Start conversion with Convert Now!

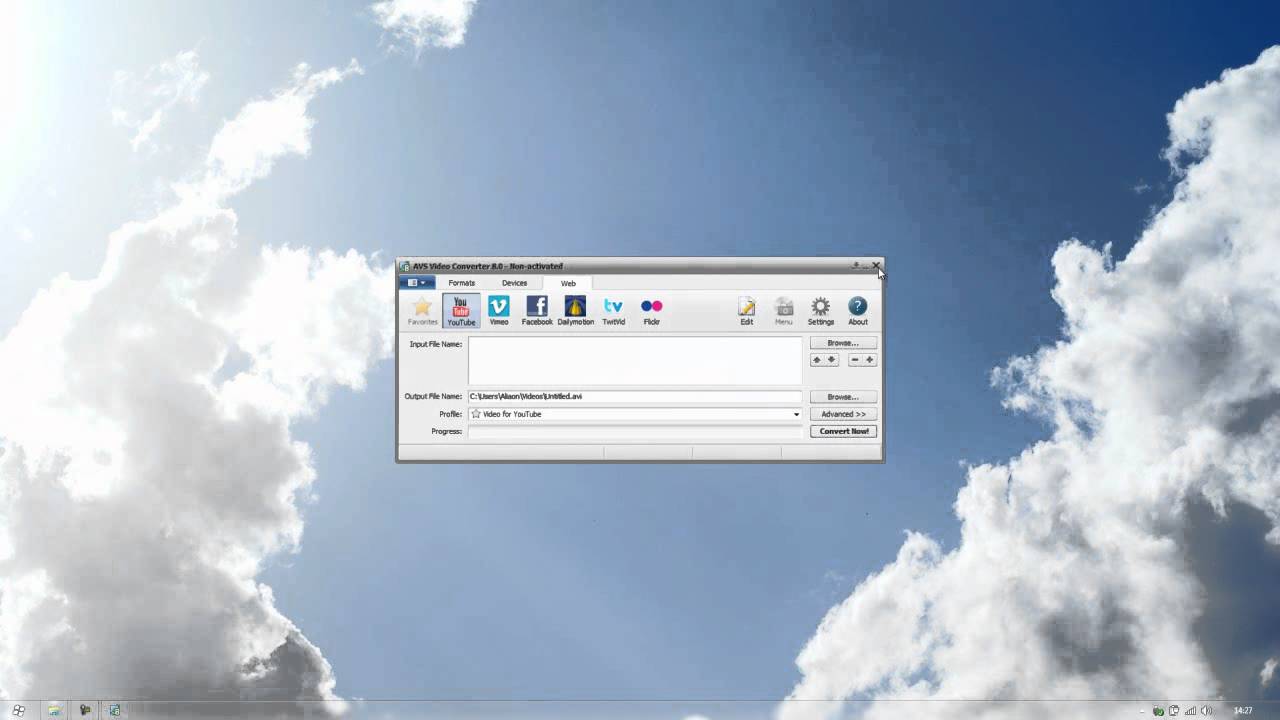coord(843,431)
